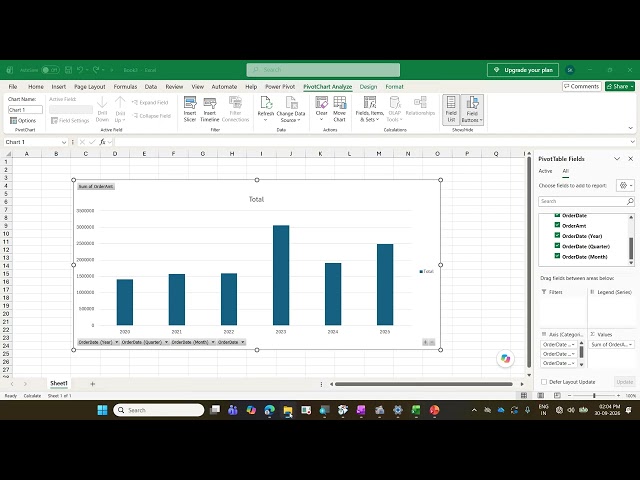
Task: Open PivotChart Options
Action: (23, 120)
